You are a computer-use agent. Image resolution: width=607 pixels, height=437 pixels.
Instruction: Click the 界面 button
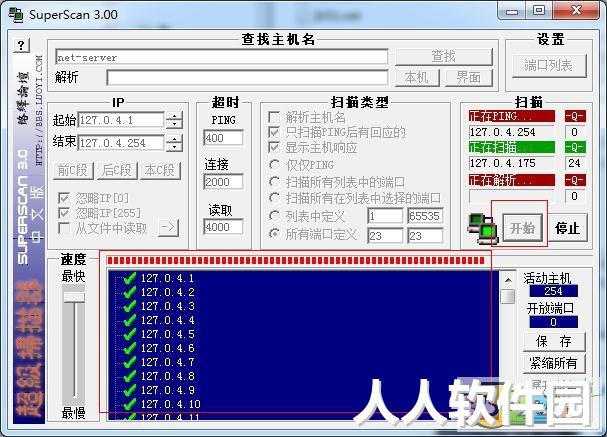pos(469,78)
